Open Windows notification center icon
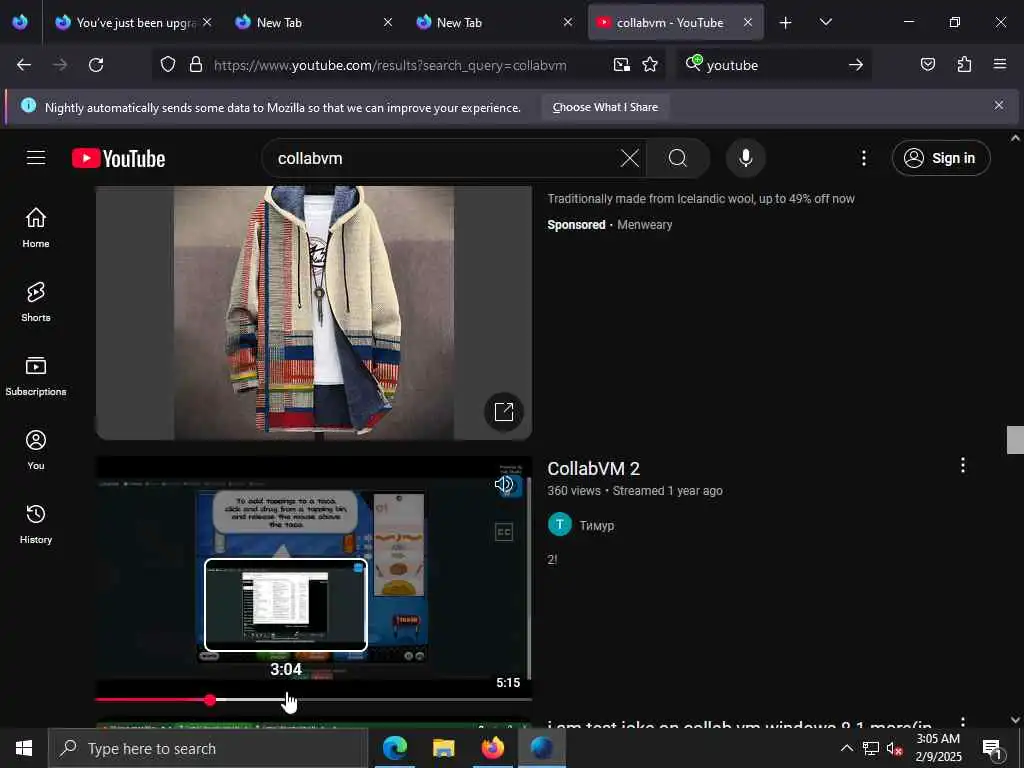 coord(992,748)
